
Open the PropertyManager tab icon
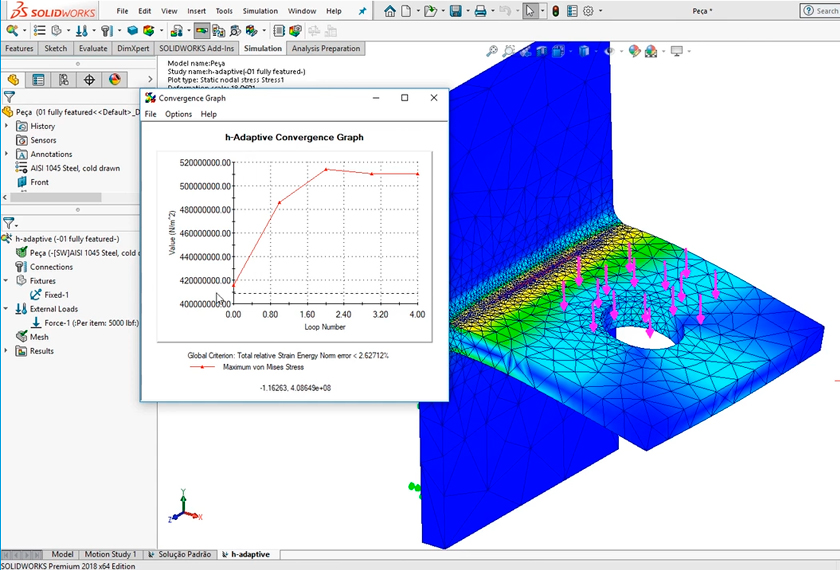click(38, 80)
